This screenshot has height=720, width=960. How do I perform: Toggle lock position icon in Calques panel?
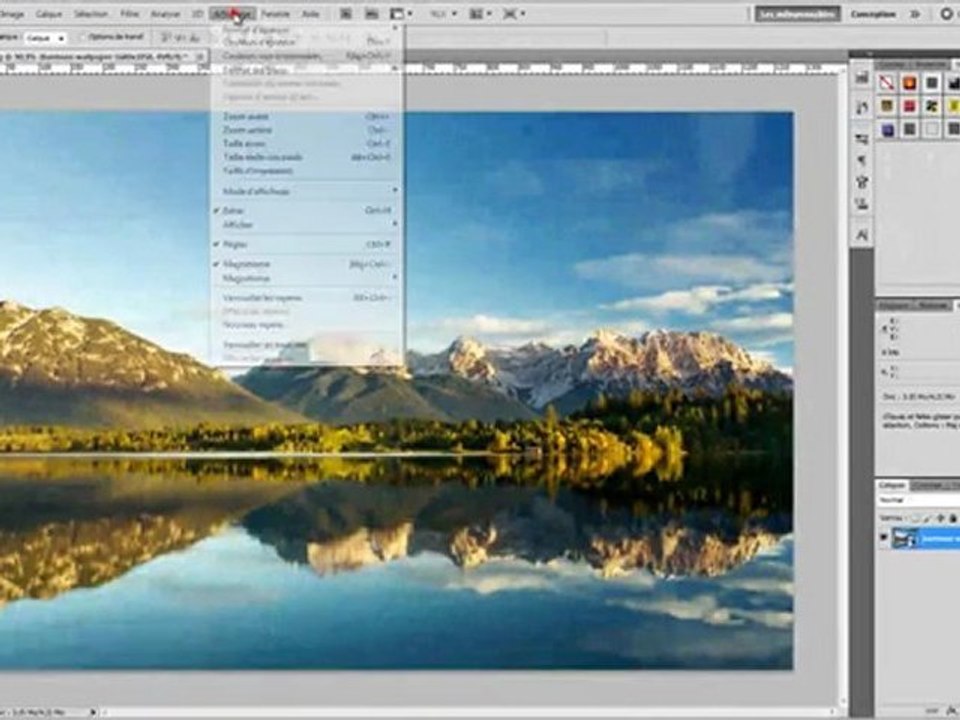[x=940, y=518]
